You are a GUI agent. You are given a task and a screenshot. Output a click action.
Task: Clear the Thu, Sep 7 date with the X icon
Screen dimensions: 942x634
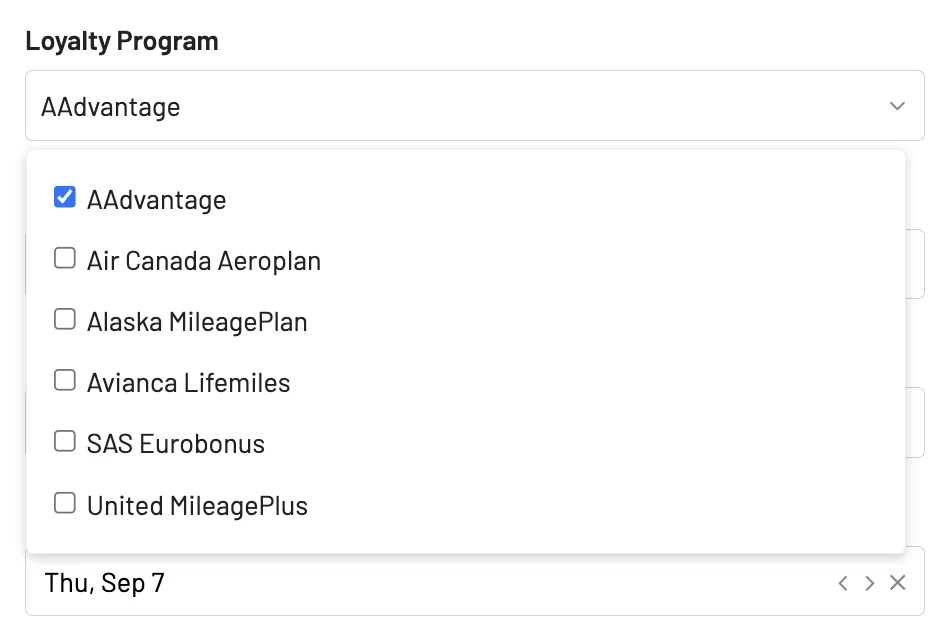tap(898, 582)
